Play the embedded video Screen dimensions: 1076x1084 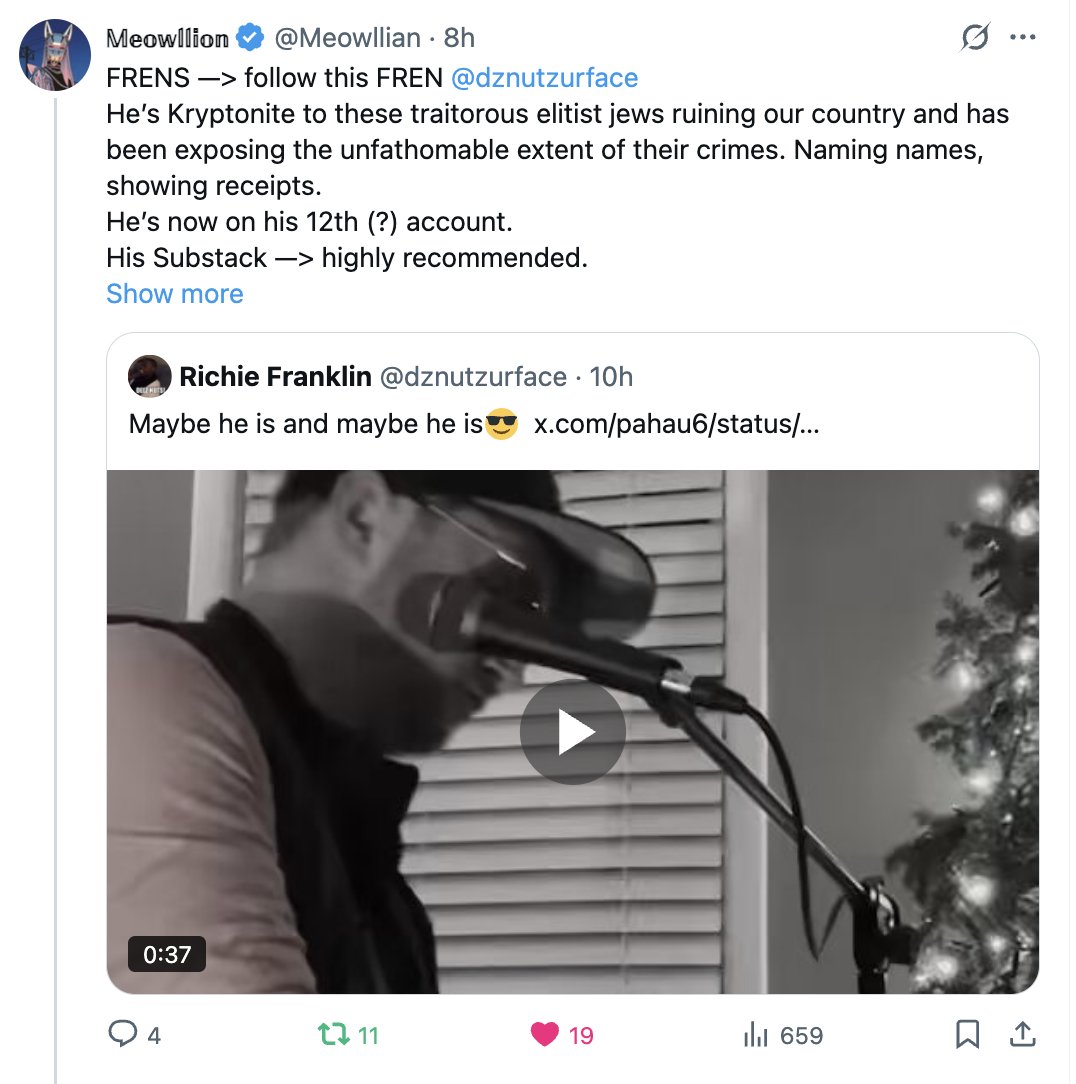[x=573, y=732]
